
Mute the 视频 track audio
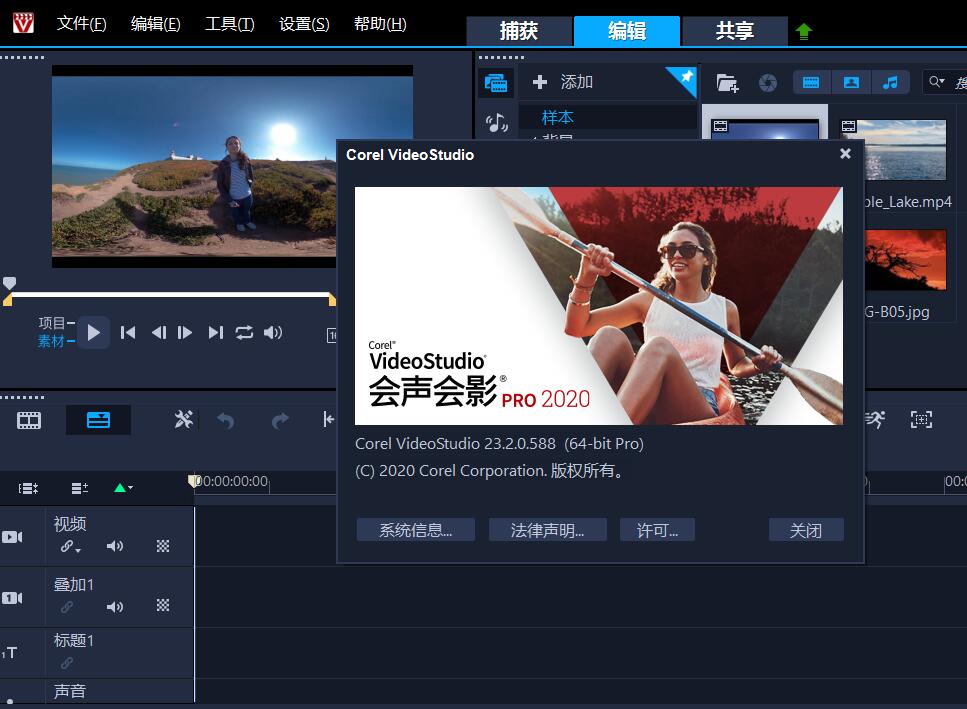point(115,546)
